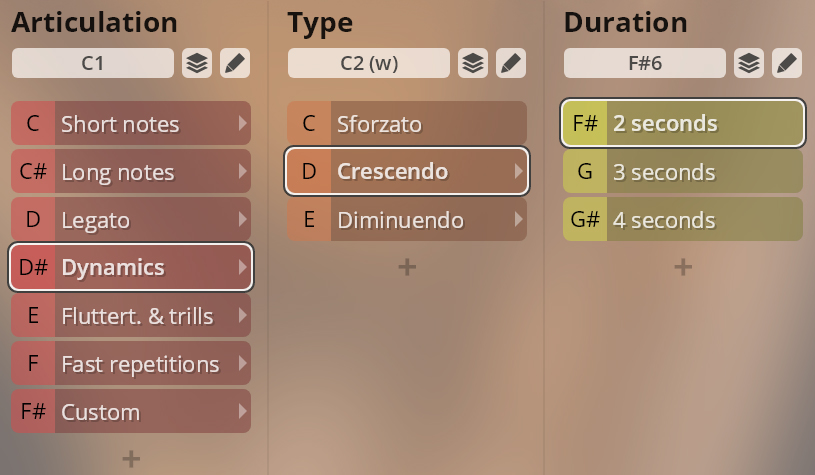Add a new articulation with plus icon
Image resolution: width=815 pixels, height=475 pixels.
coord(131,459)
